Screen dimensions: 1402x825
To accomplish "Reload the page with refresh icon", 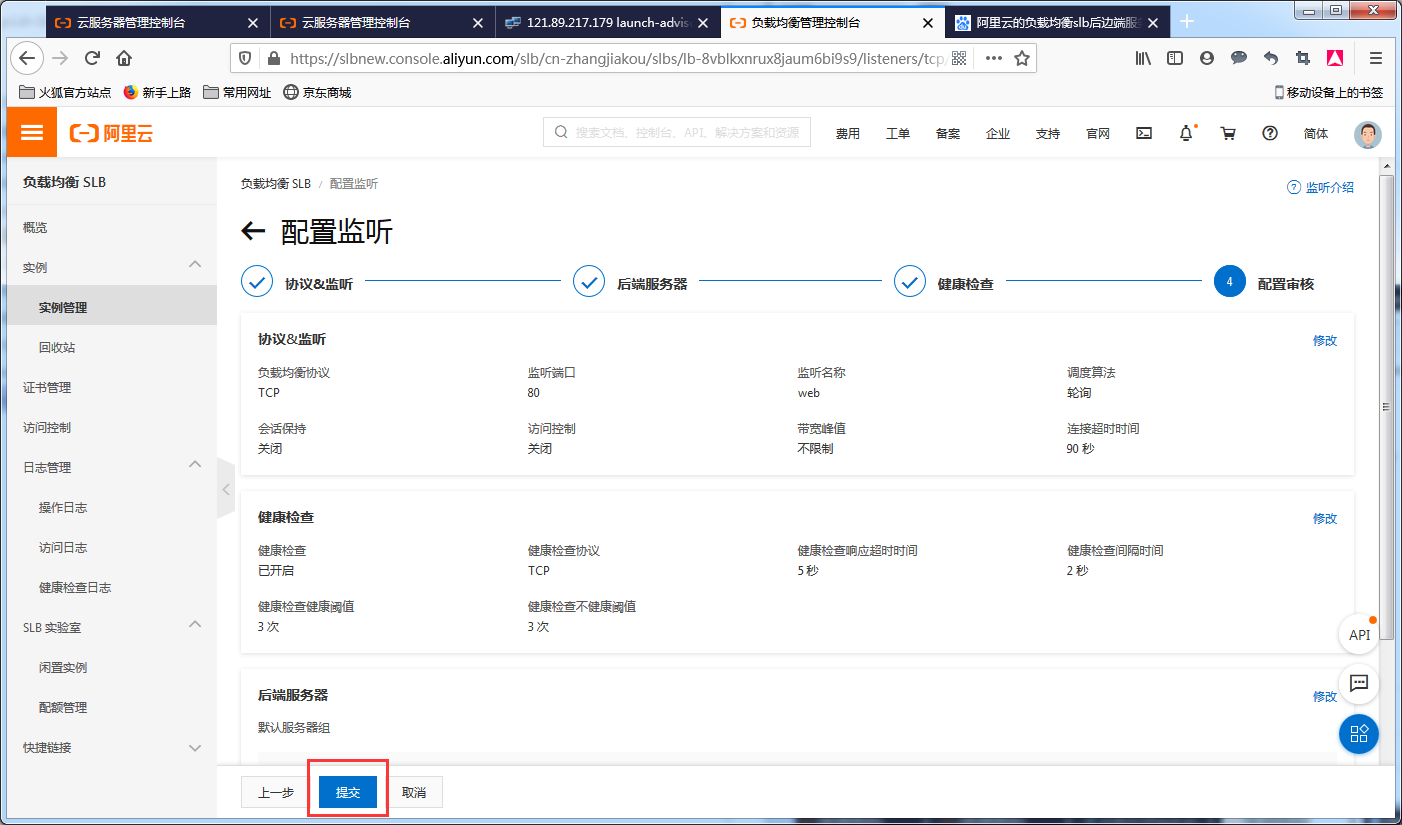I will pos(91,58).
